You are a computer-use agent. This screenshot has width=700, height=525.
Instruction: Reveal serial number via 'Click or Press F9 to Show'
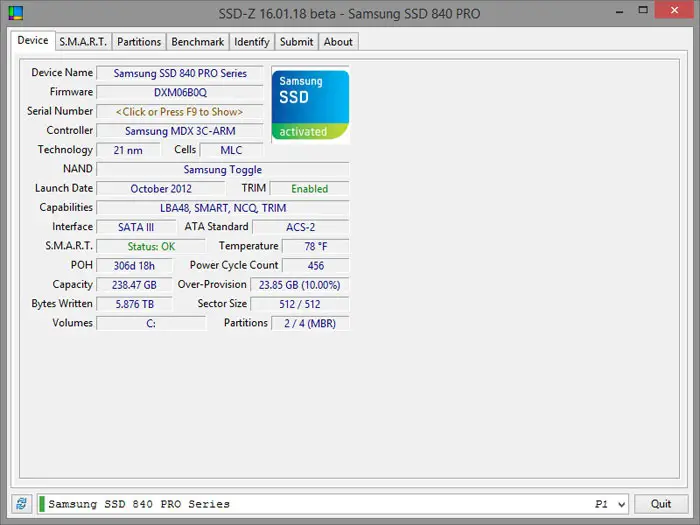tap(179, 112)
